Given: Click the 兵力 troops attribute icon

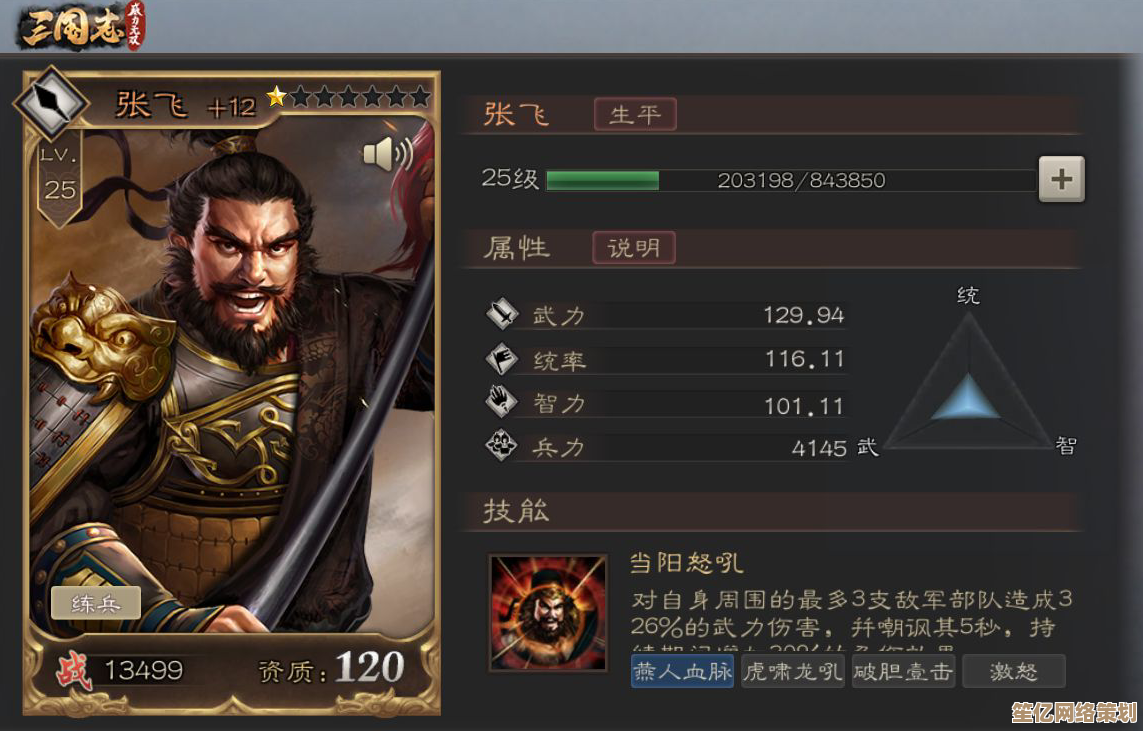Looking at the screenshot, I should (x=502, y=445).
